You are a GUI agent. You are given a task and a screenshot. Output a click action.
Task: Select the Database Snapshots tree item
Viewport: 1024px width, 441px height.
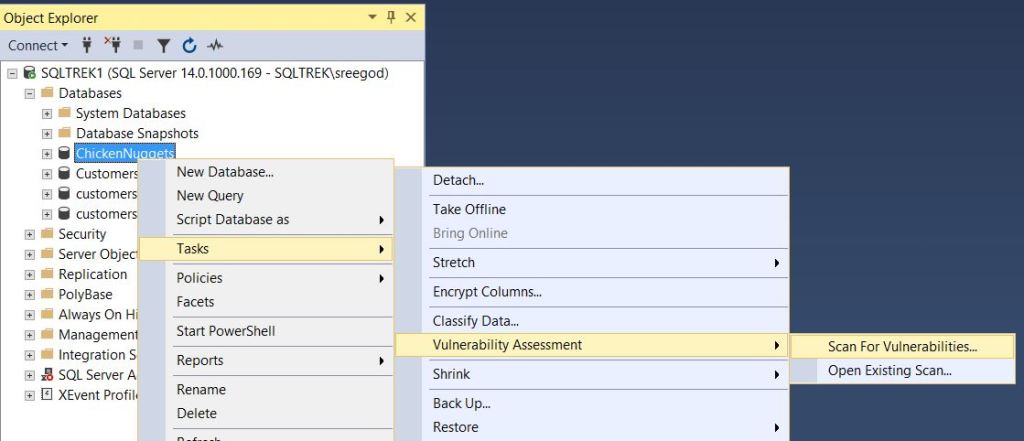[x=137, y=133]
